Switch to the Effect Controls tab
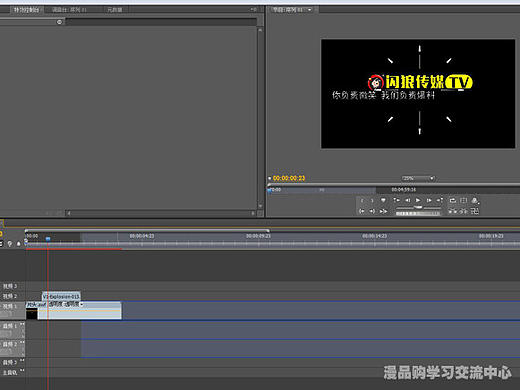The width and height of the screenshot is (520, 390). coord(26,10)
